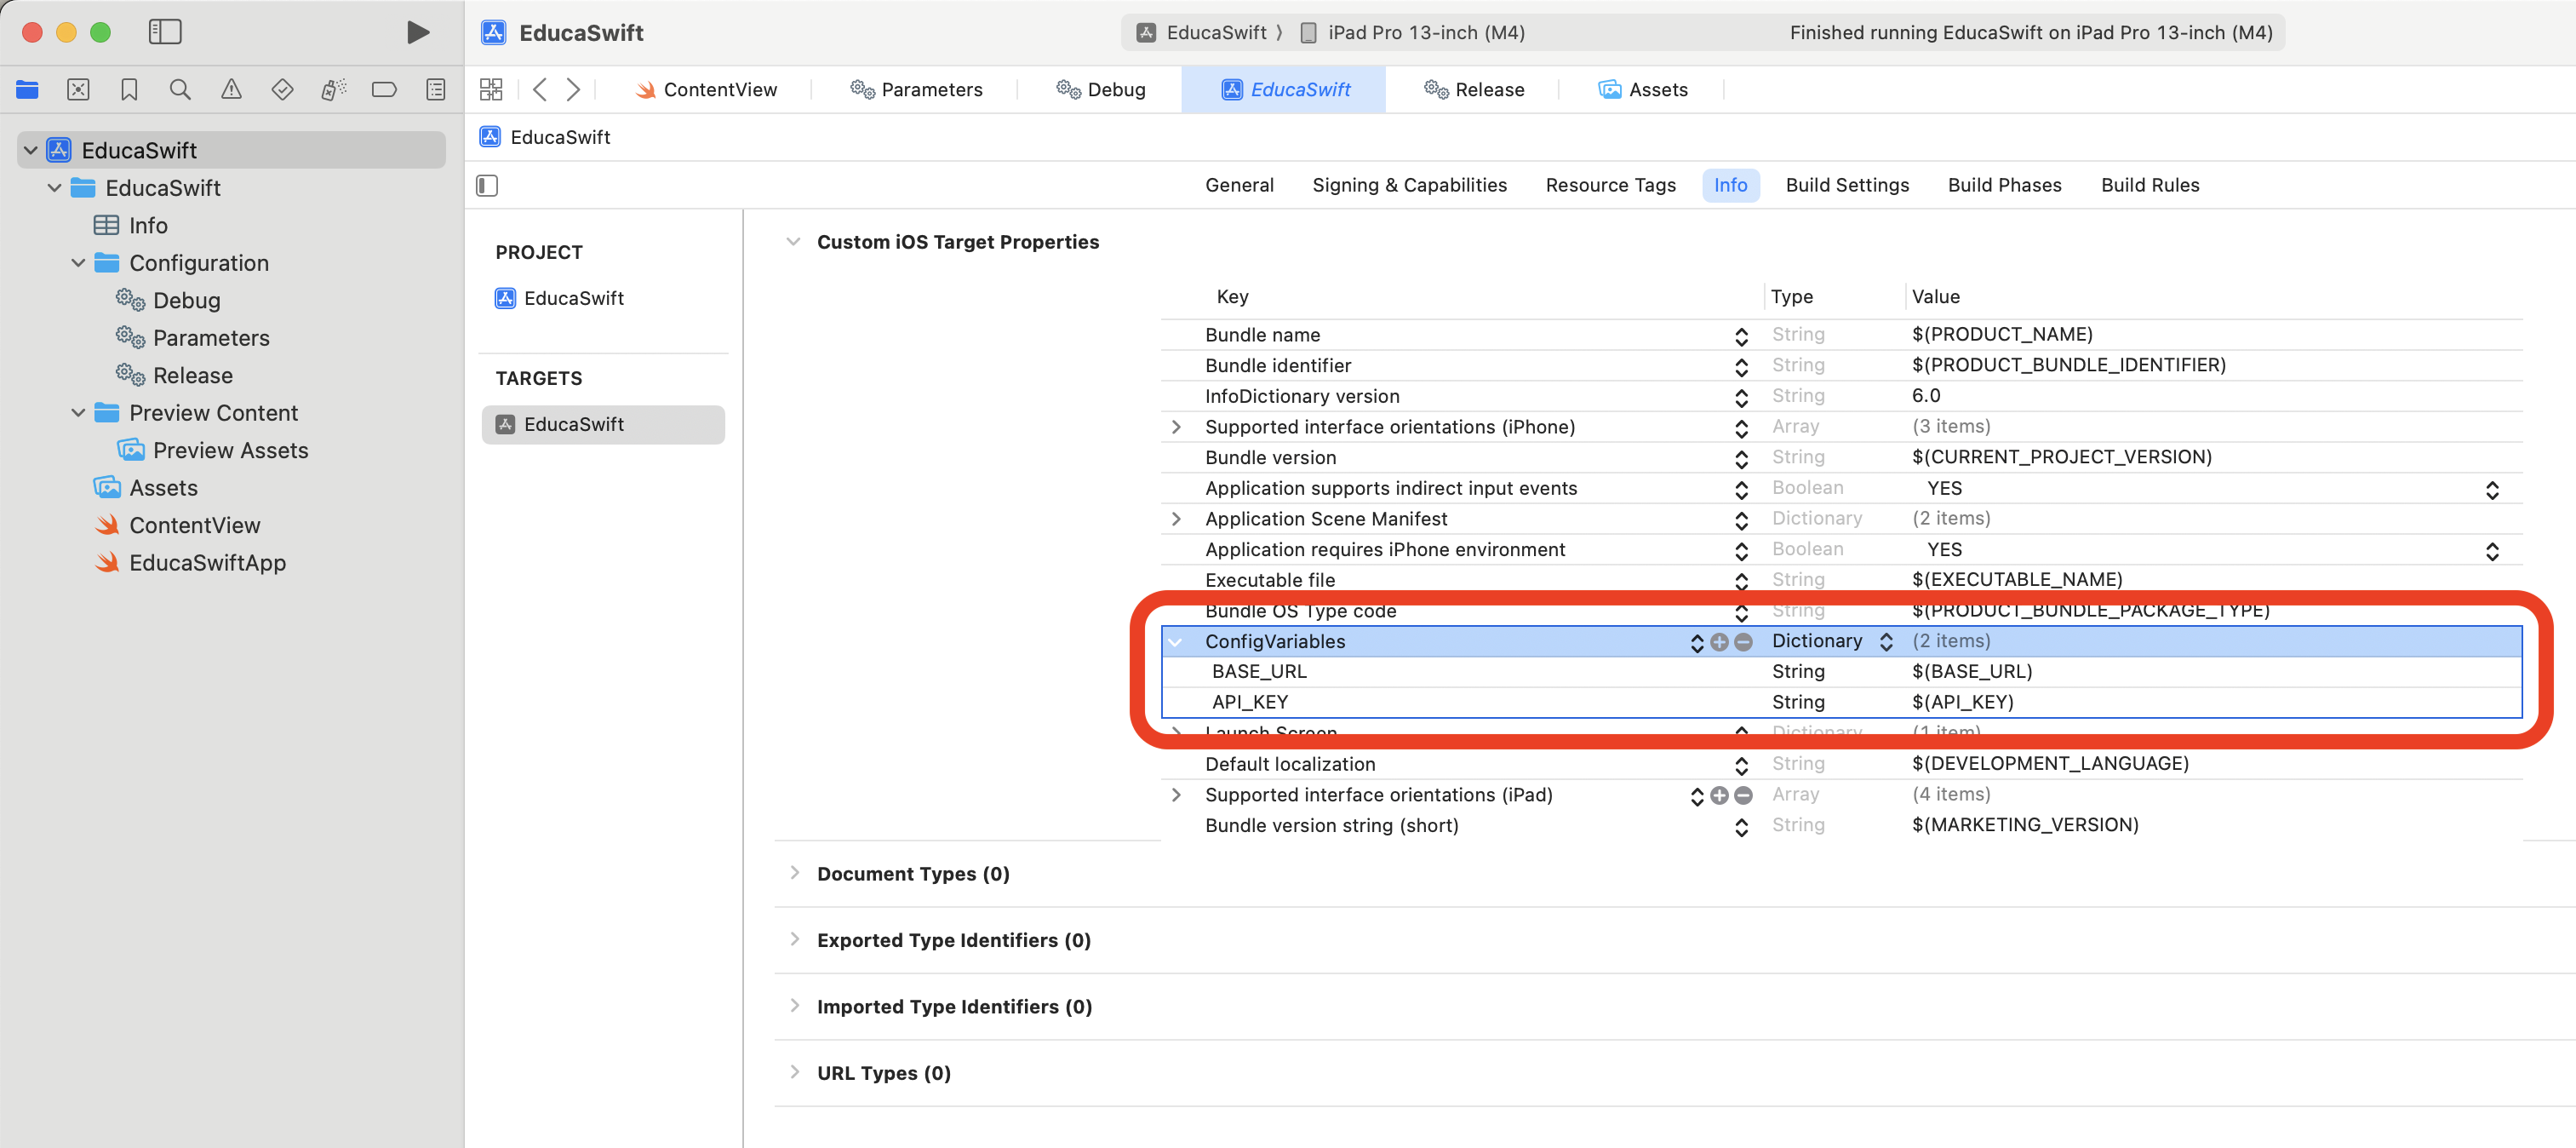Viewport: 2576px width, 1148px height.
Task: Collapse the EducaSwift project root in navigator
Action: coord(30,150)
